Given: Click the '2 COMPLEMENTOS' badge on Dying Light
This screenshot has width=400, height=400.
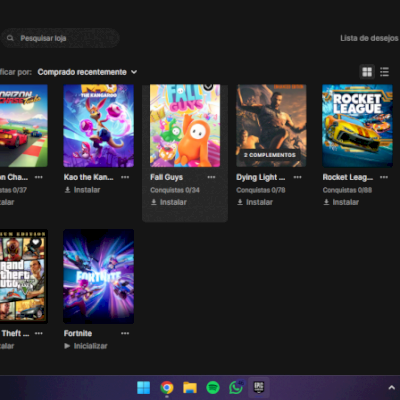Looking at the screenshot, I should [x=270, y=155].
